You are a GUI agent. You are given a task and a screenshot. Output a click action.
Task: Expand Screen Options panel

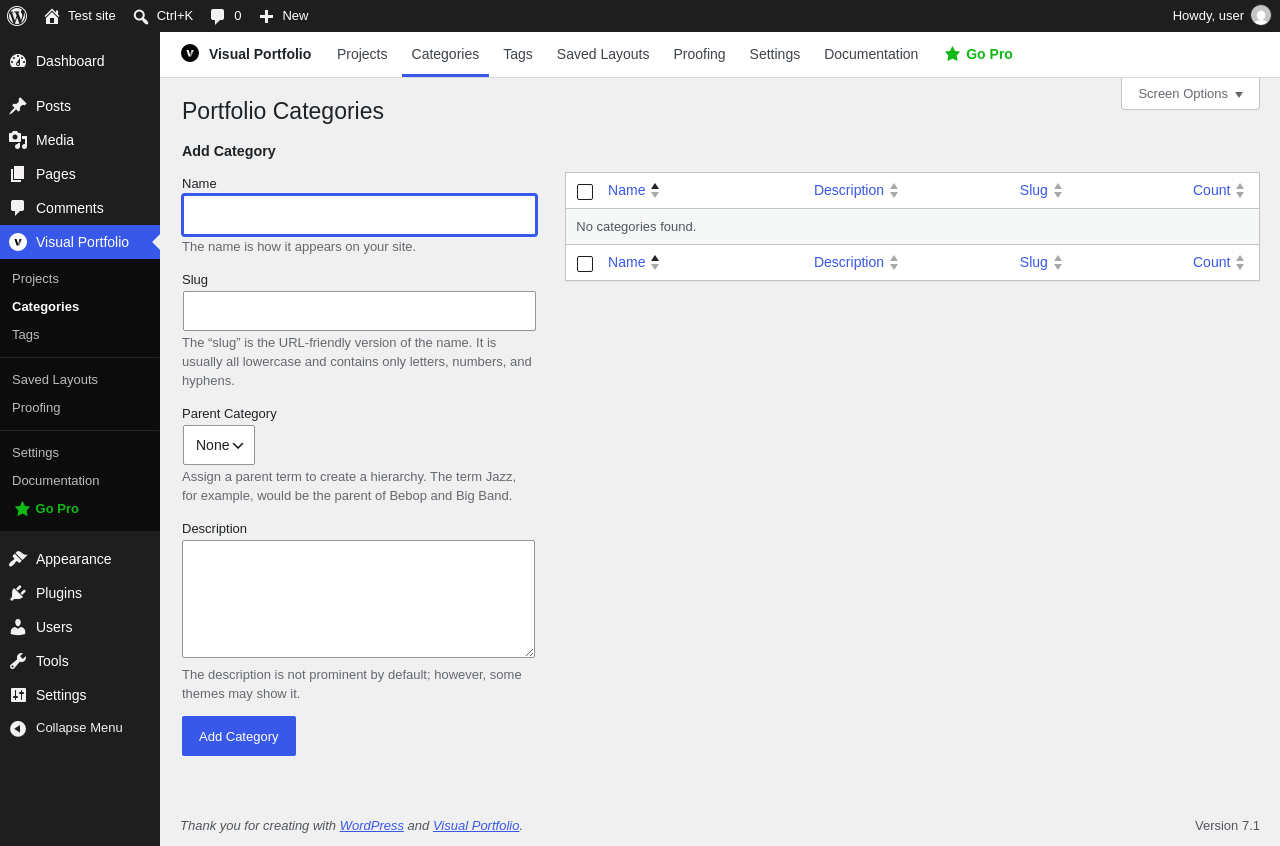coord(1190,94)
